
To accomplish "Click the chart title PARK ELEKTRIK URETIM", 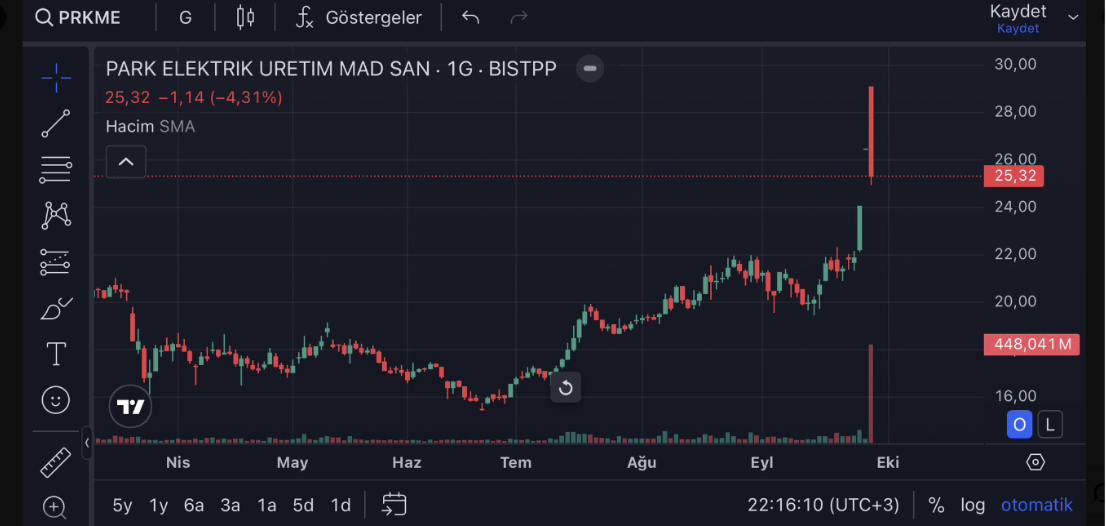I will 331,68.
